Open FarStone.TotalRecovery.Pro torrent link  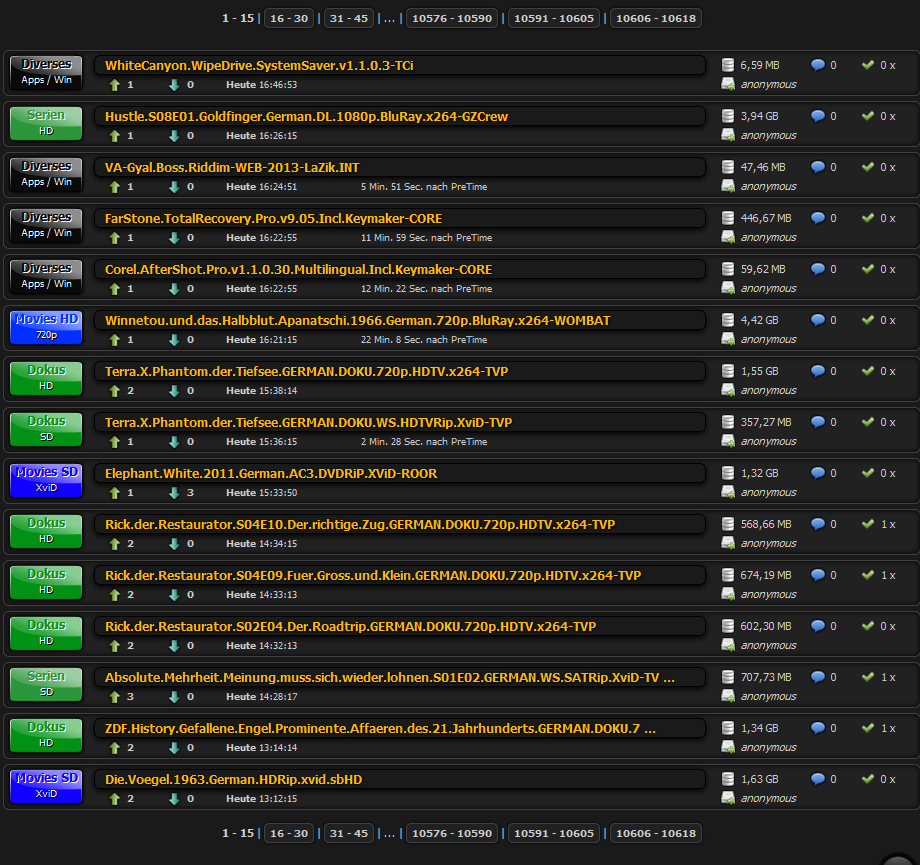(273, 218)
